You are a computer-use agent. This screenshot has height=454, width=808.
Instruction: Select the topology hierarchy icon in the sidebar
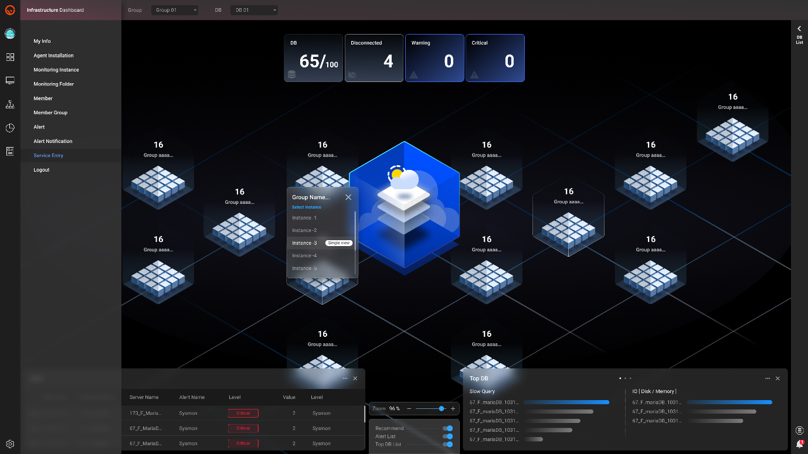[10, 104]
